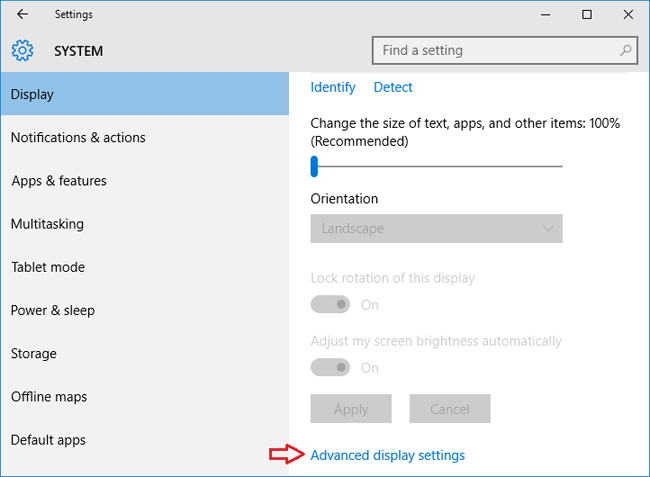Open Power & sleep settings
Image resolution: width=650 pixels, height=477 pixels.
click(x=52, y=310)
